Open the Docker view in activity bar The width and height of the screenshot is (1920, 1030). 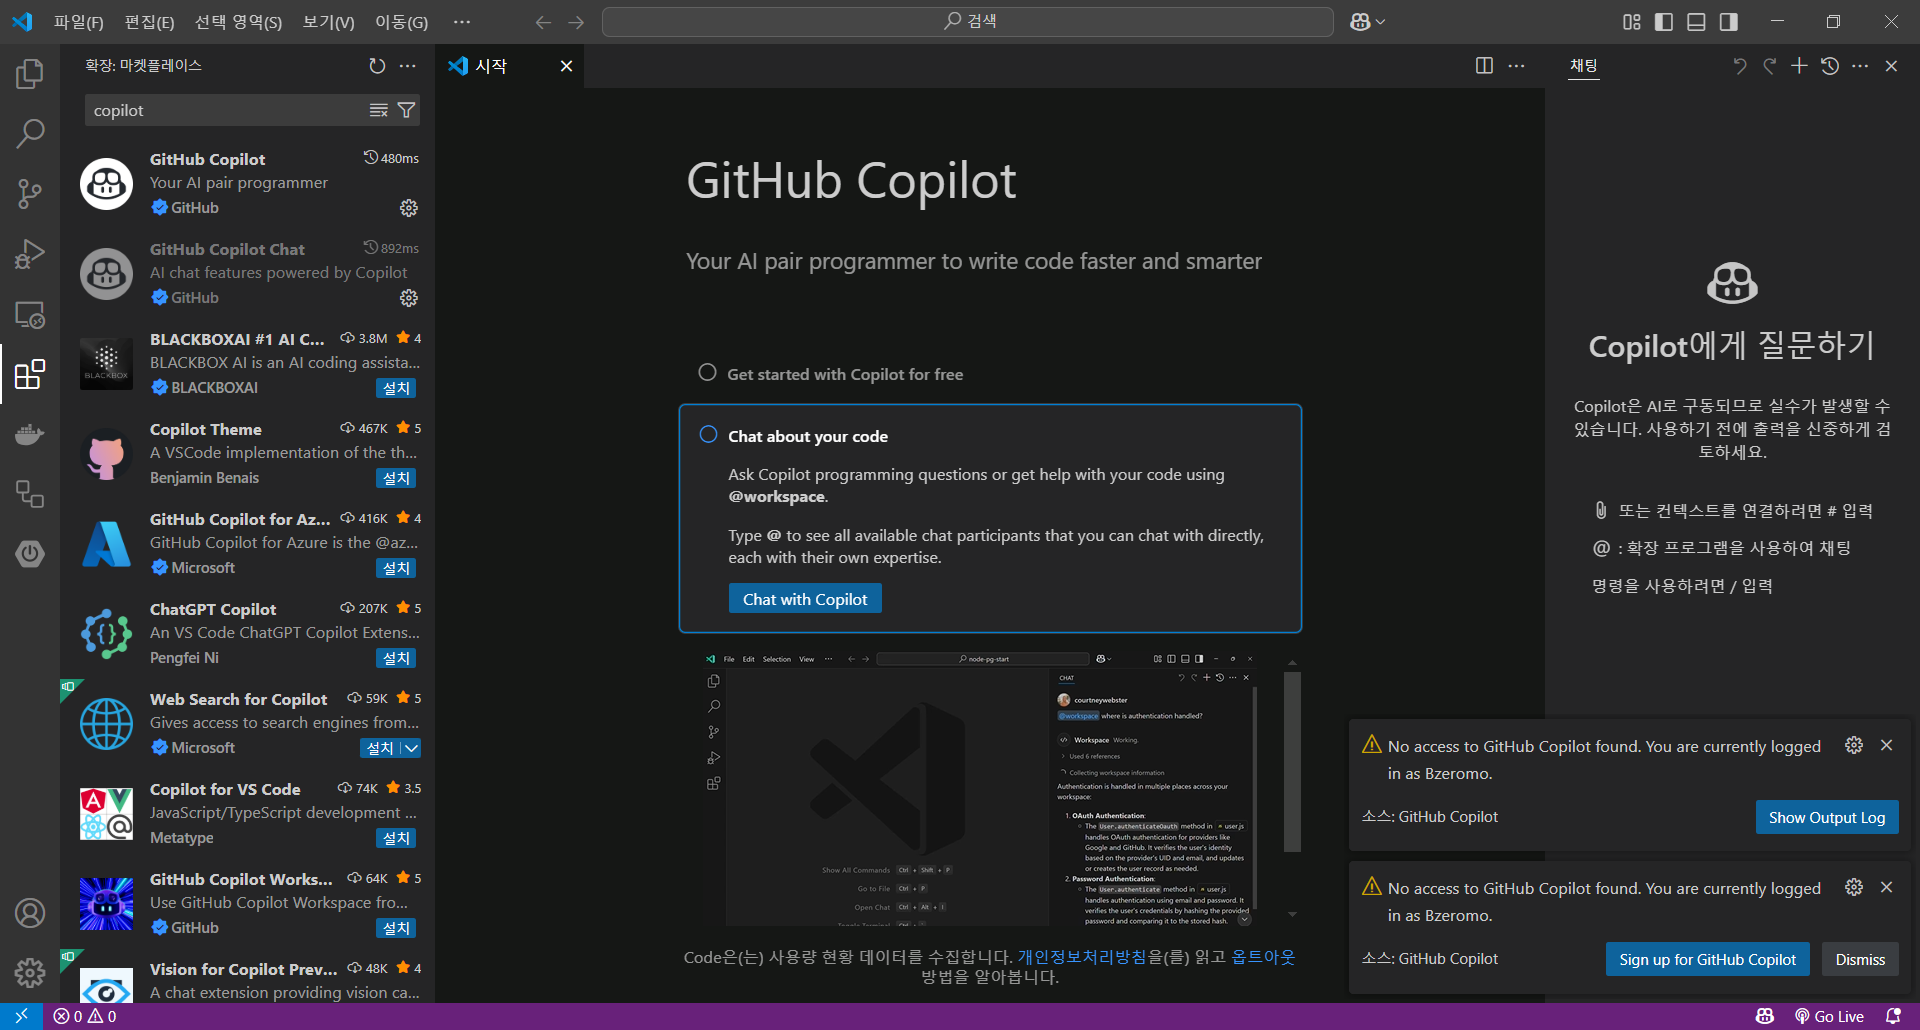(30, 434)
